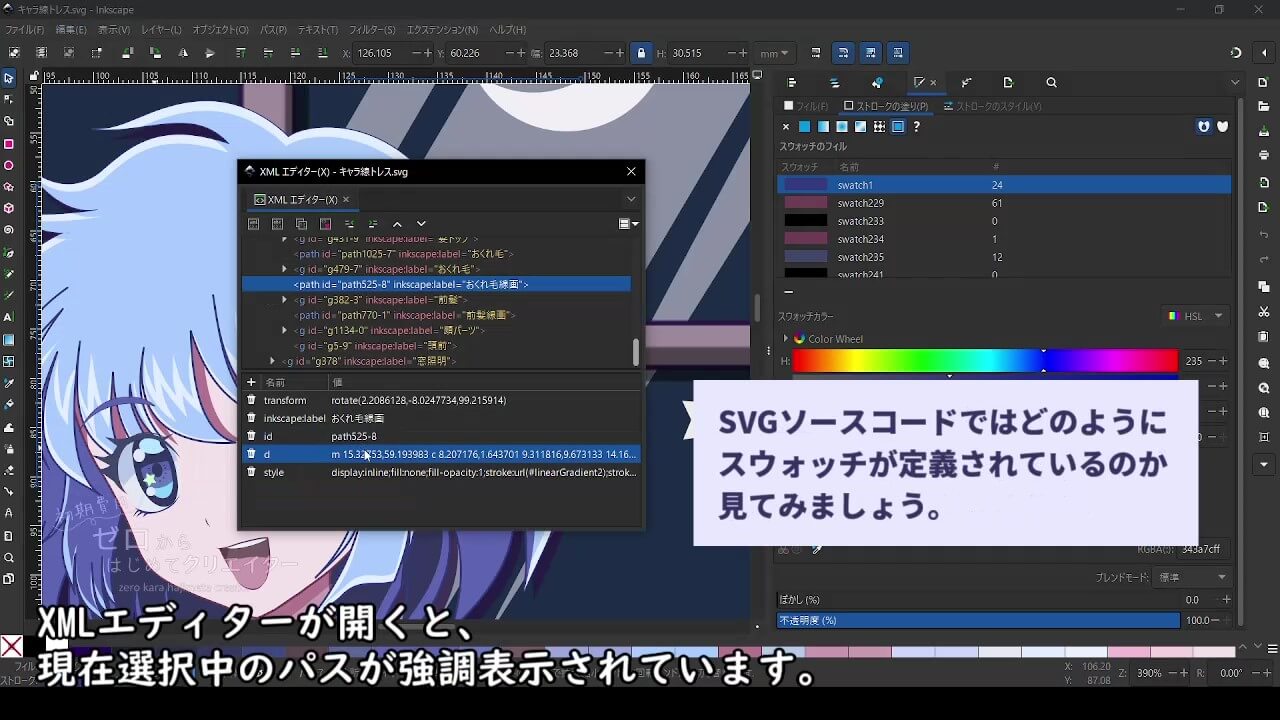The image size is (1280, 720).
Task: Open the blend mode dropdown
Action: [x=1192, y=577]
